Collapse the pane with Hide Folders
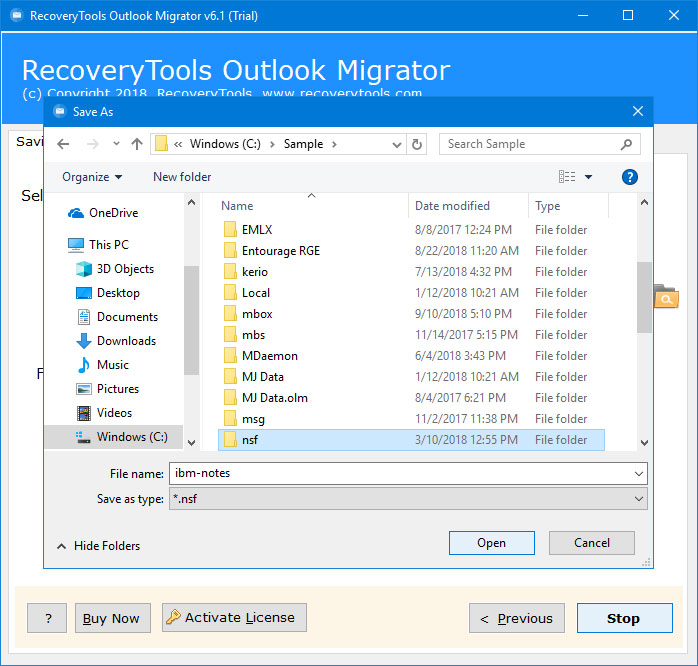Screen dimensions: 698x666 [99, 546]
